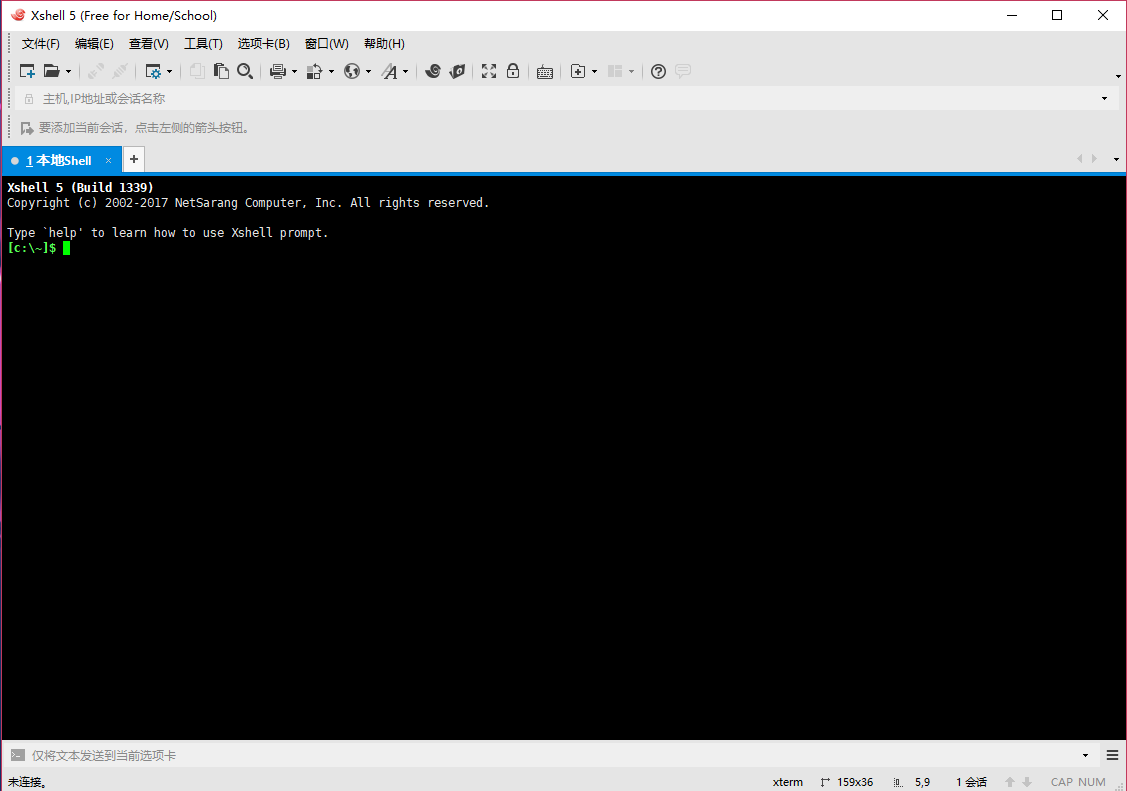
Task: Open the 文件(F) menu
Action: click(x=40, y=44)
